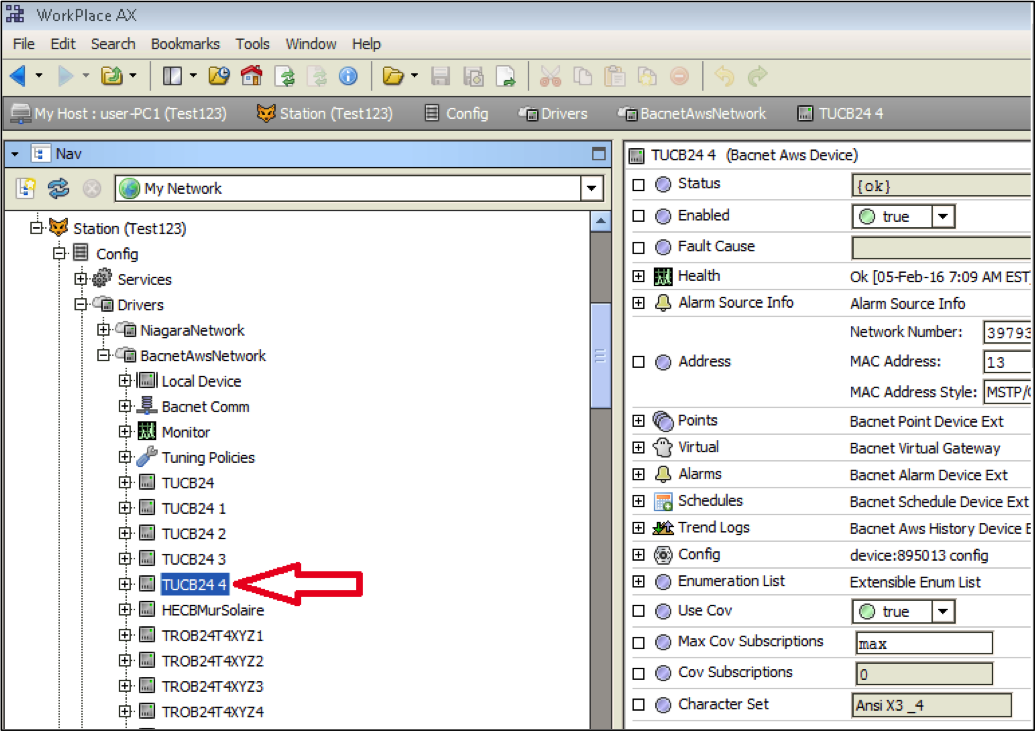Click the Undo arrow icon
Screen dimensions: 1035x731
tap(725, 77)
